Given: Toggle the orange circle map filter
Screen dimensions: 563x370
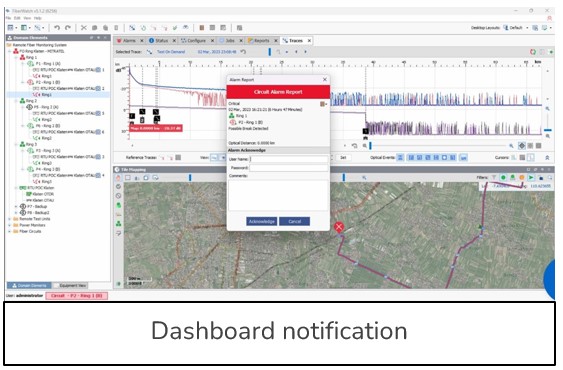Looking at the screenshot, I should tap(522, 177).
